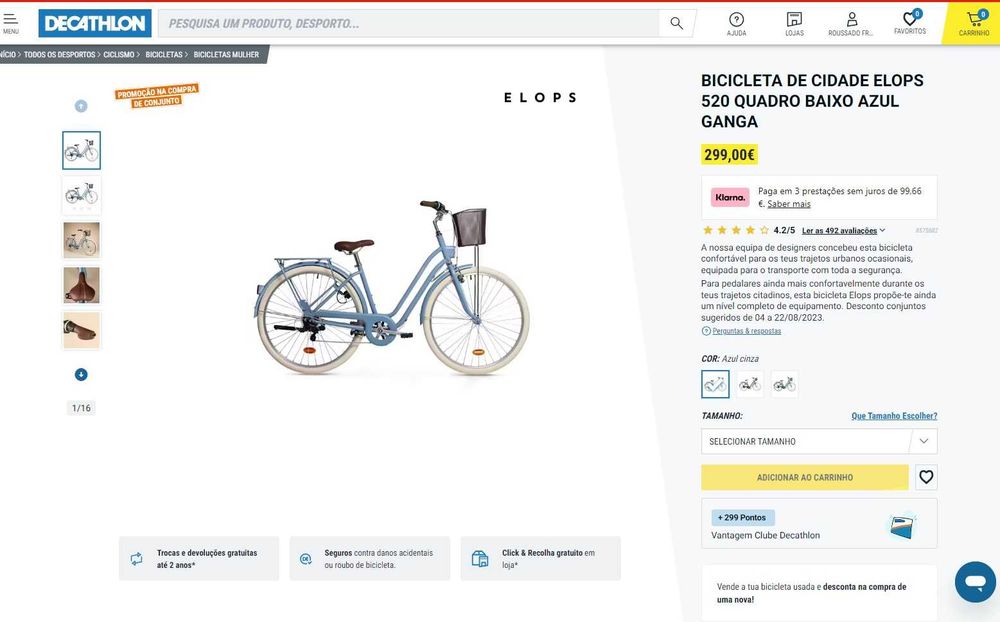Choose the third bike color option

pyautogui.click(x=784, y=384)
